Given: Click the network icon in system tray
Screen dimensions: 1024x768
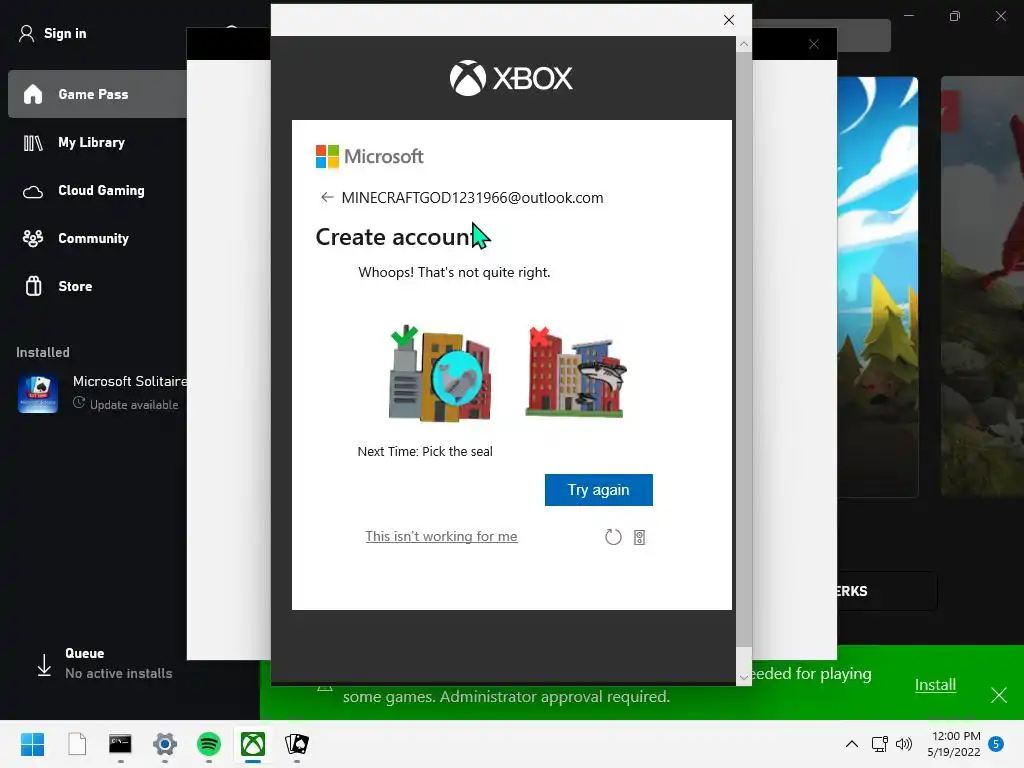Looking at the screenshot, I should coord(880,744).
